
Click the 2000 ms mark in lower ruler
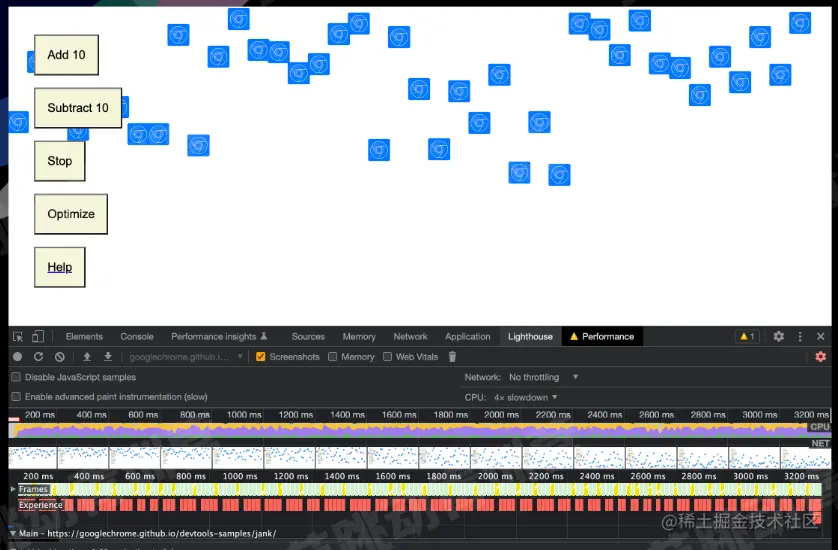tap(495, 476)
